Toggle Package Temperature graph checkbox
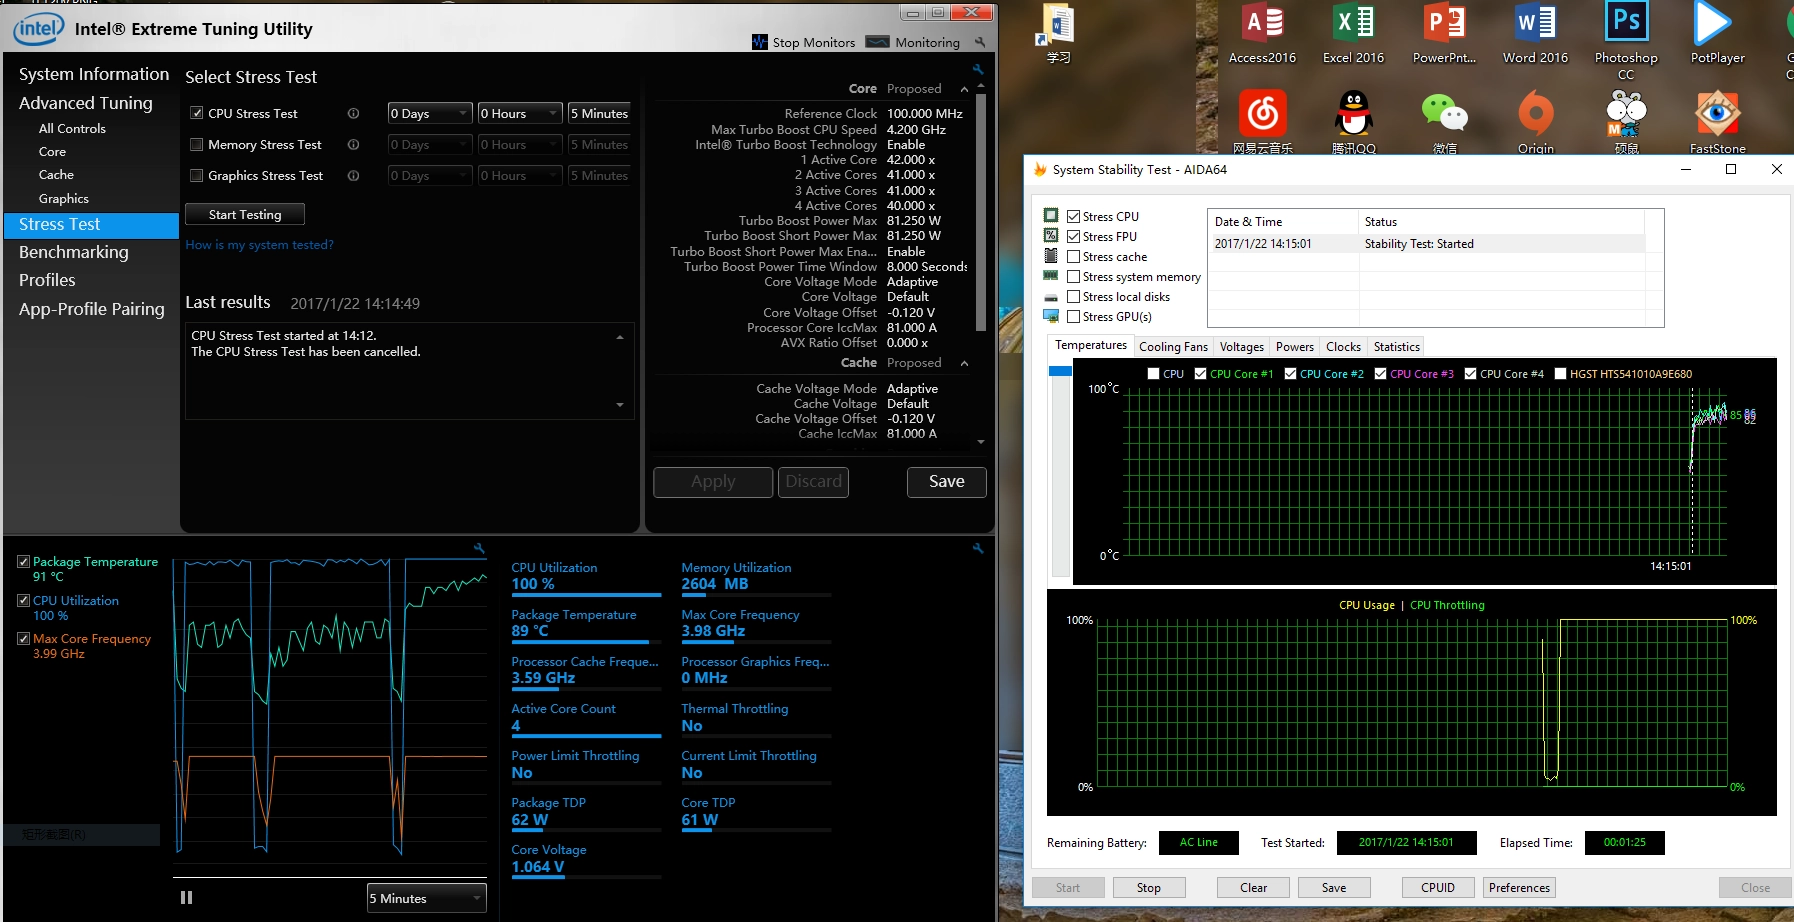 pos(23,562)
